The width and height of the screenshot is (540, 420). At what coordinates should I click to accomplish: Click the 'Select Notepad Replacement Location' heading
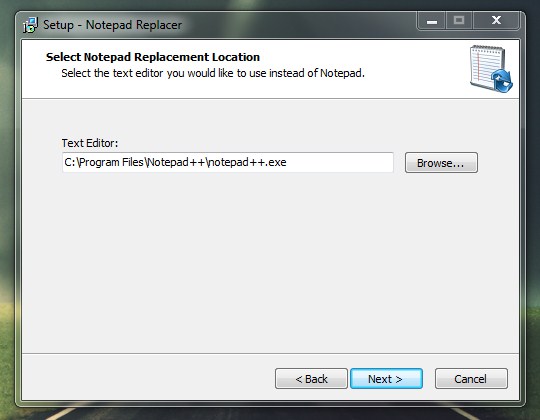[x=153, y=57]
